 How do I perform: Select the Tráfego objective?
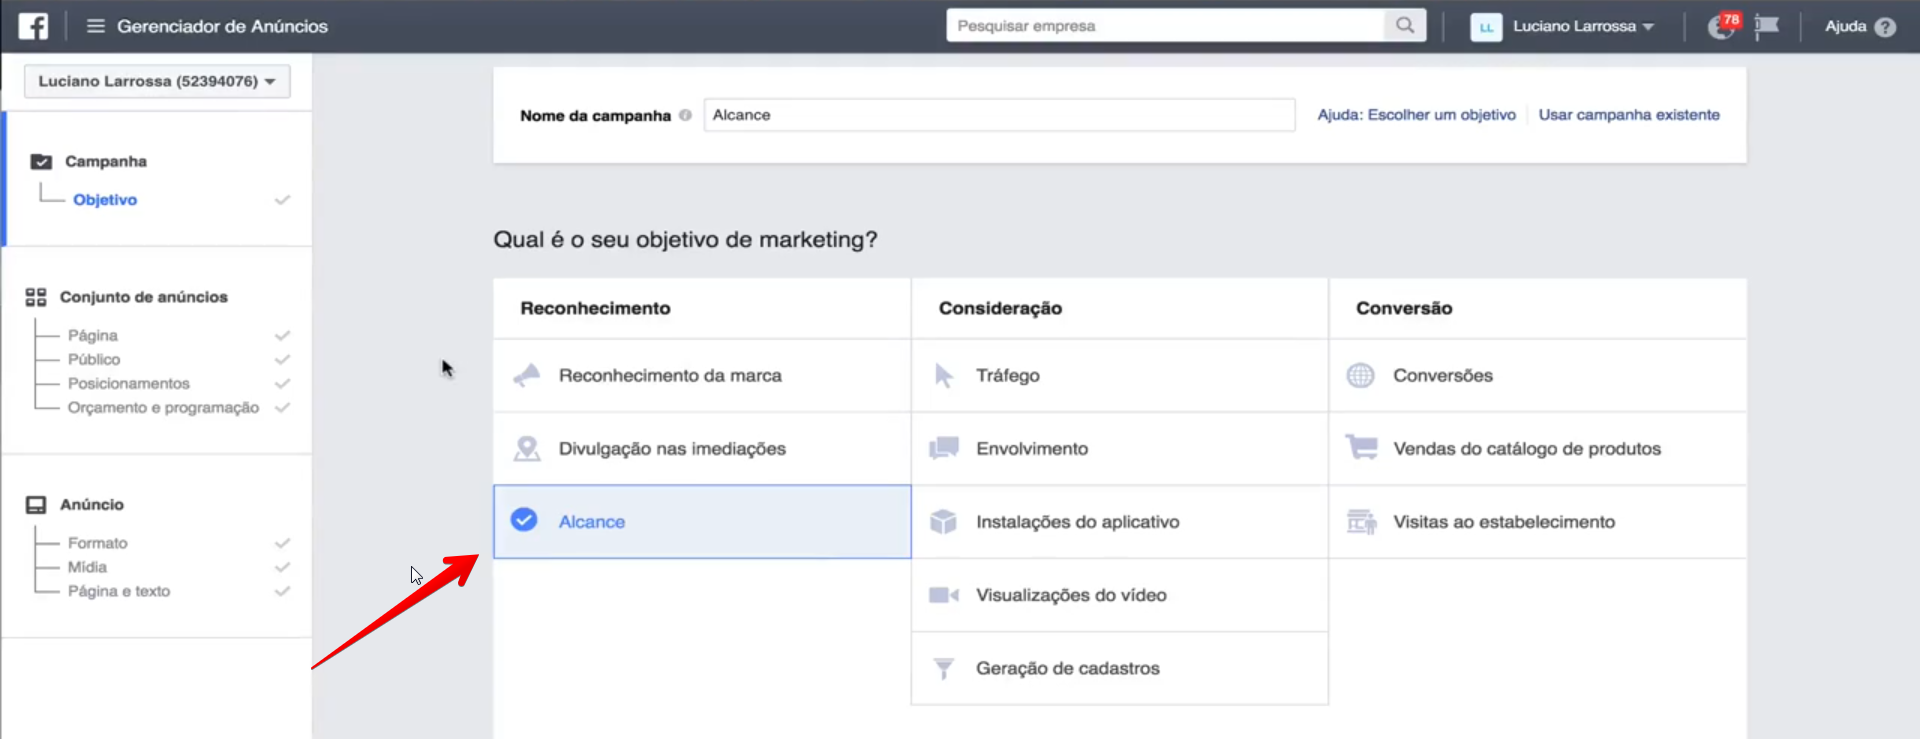[x=1120, y=376]
